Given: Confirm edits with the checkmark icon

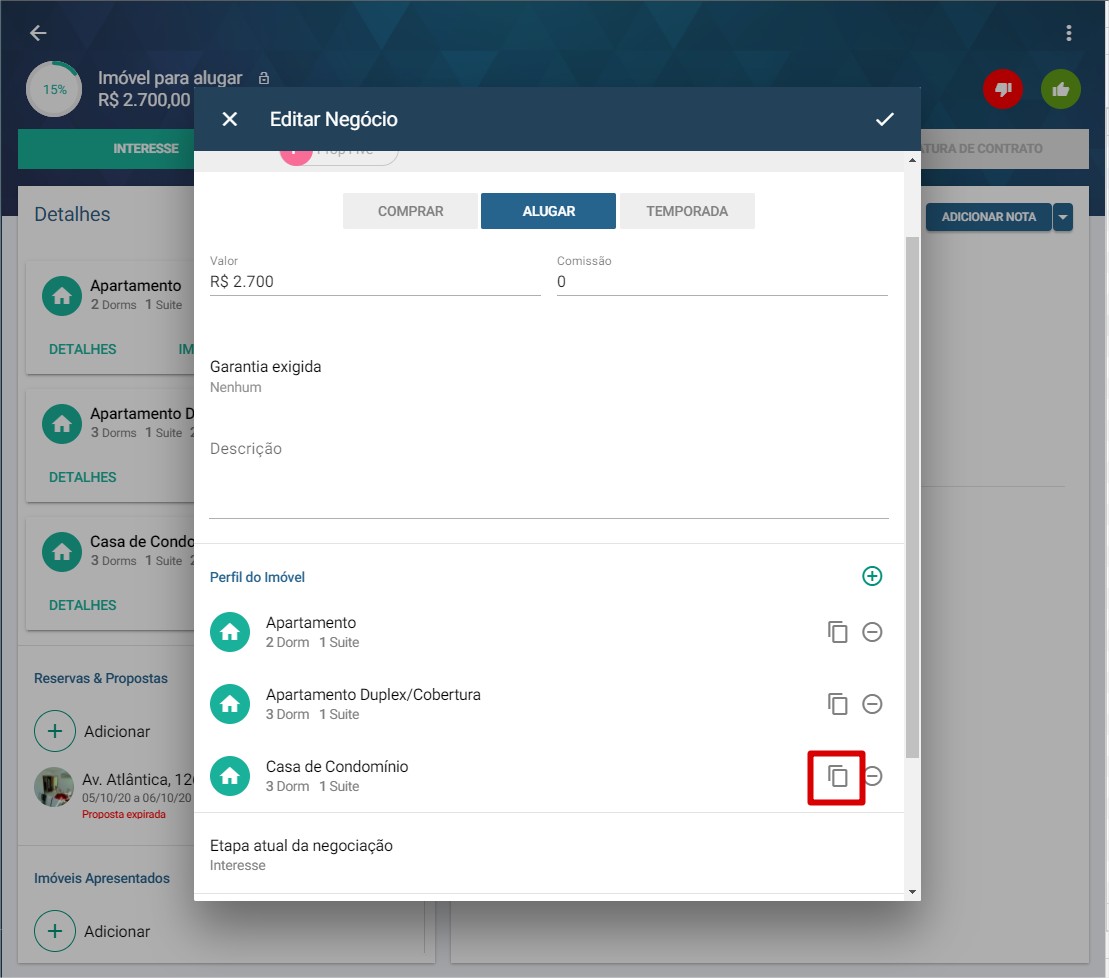Looking at the screenshot, I should coord(885,119).
